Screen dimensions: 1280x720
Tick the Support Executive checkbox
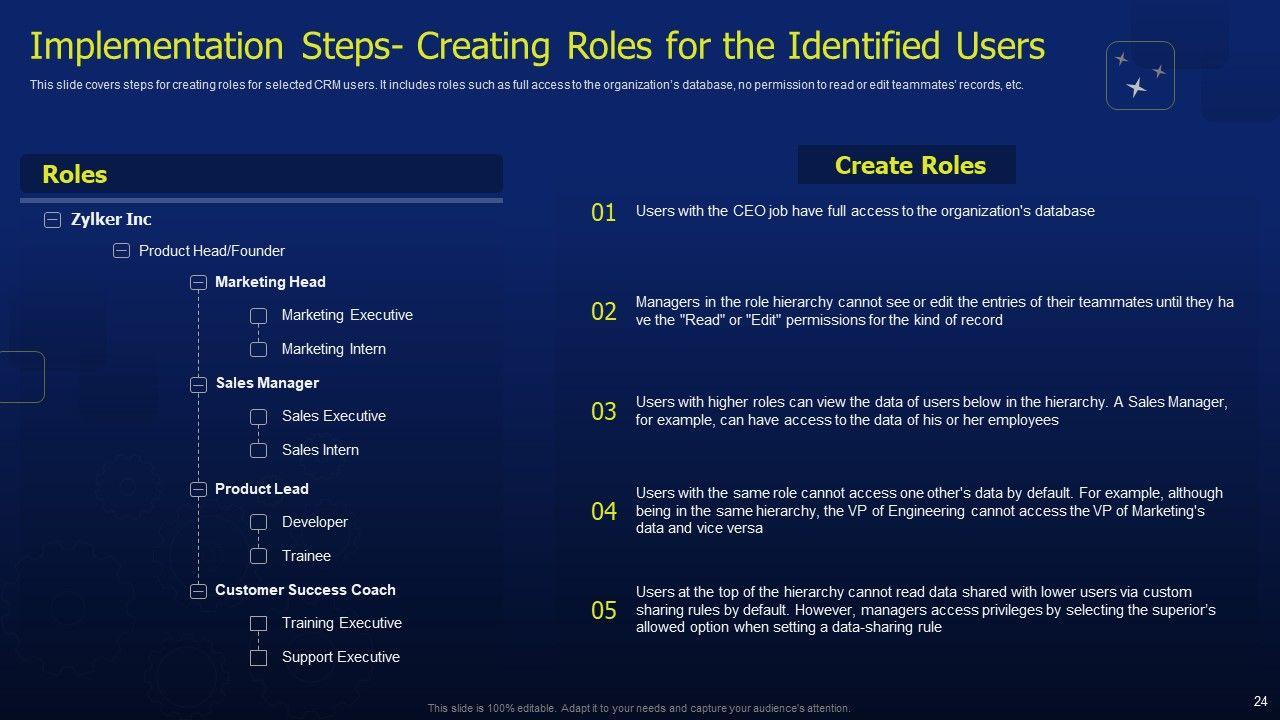(x=258, y=658)
